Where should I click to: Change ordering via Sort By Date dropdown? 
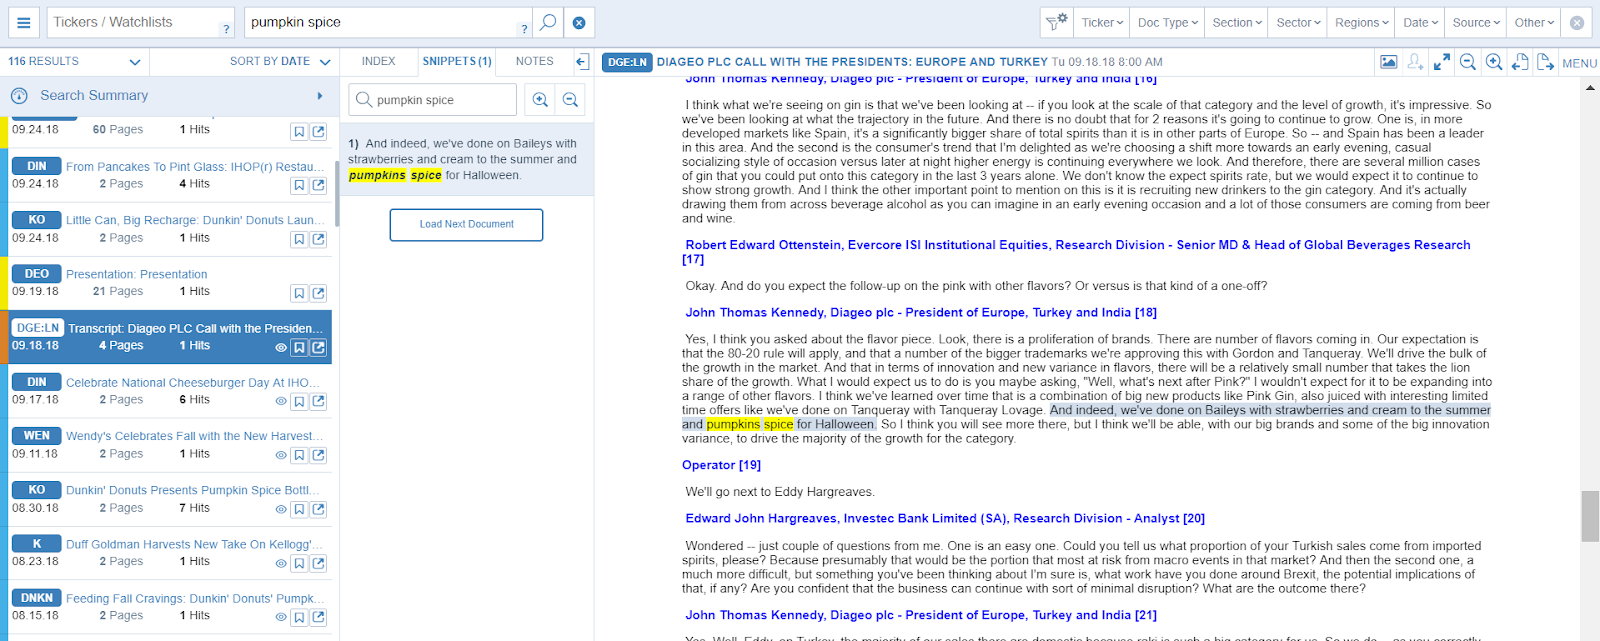[280, 62]
